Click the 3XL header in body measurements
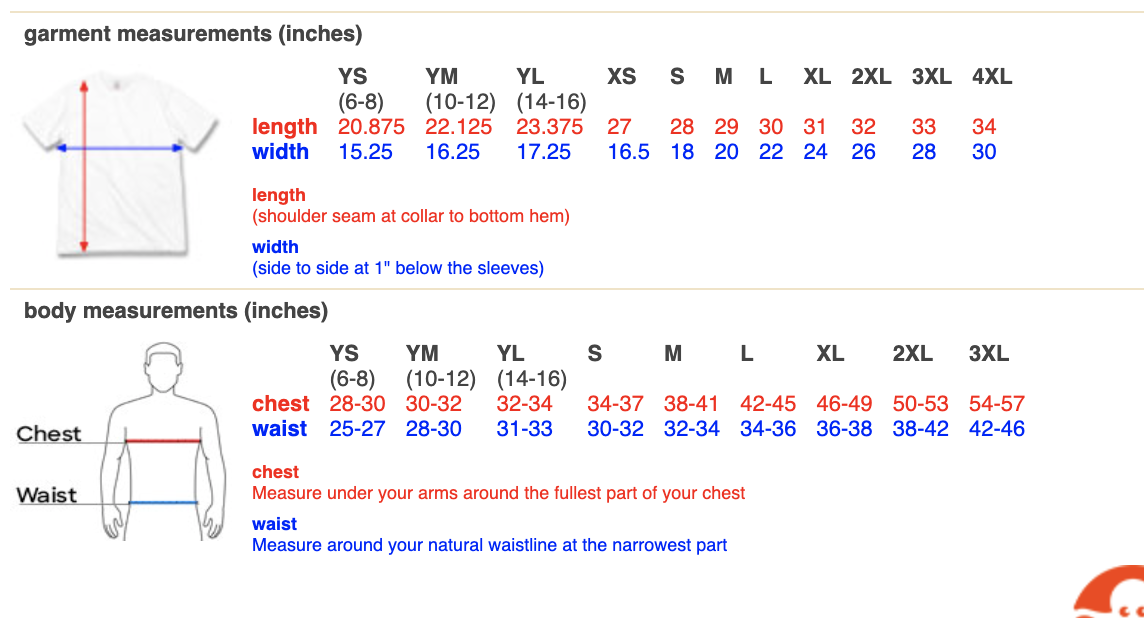 coord(989,354)
